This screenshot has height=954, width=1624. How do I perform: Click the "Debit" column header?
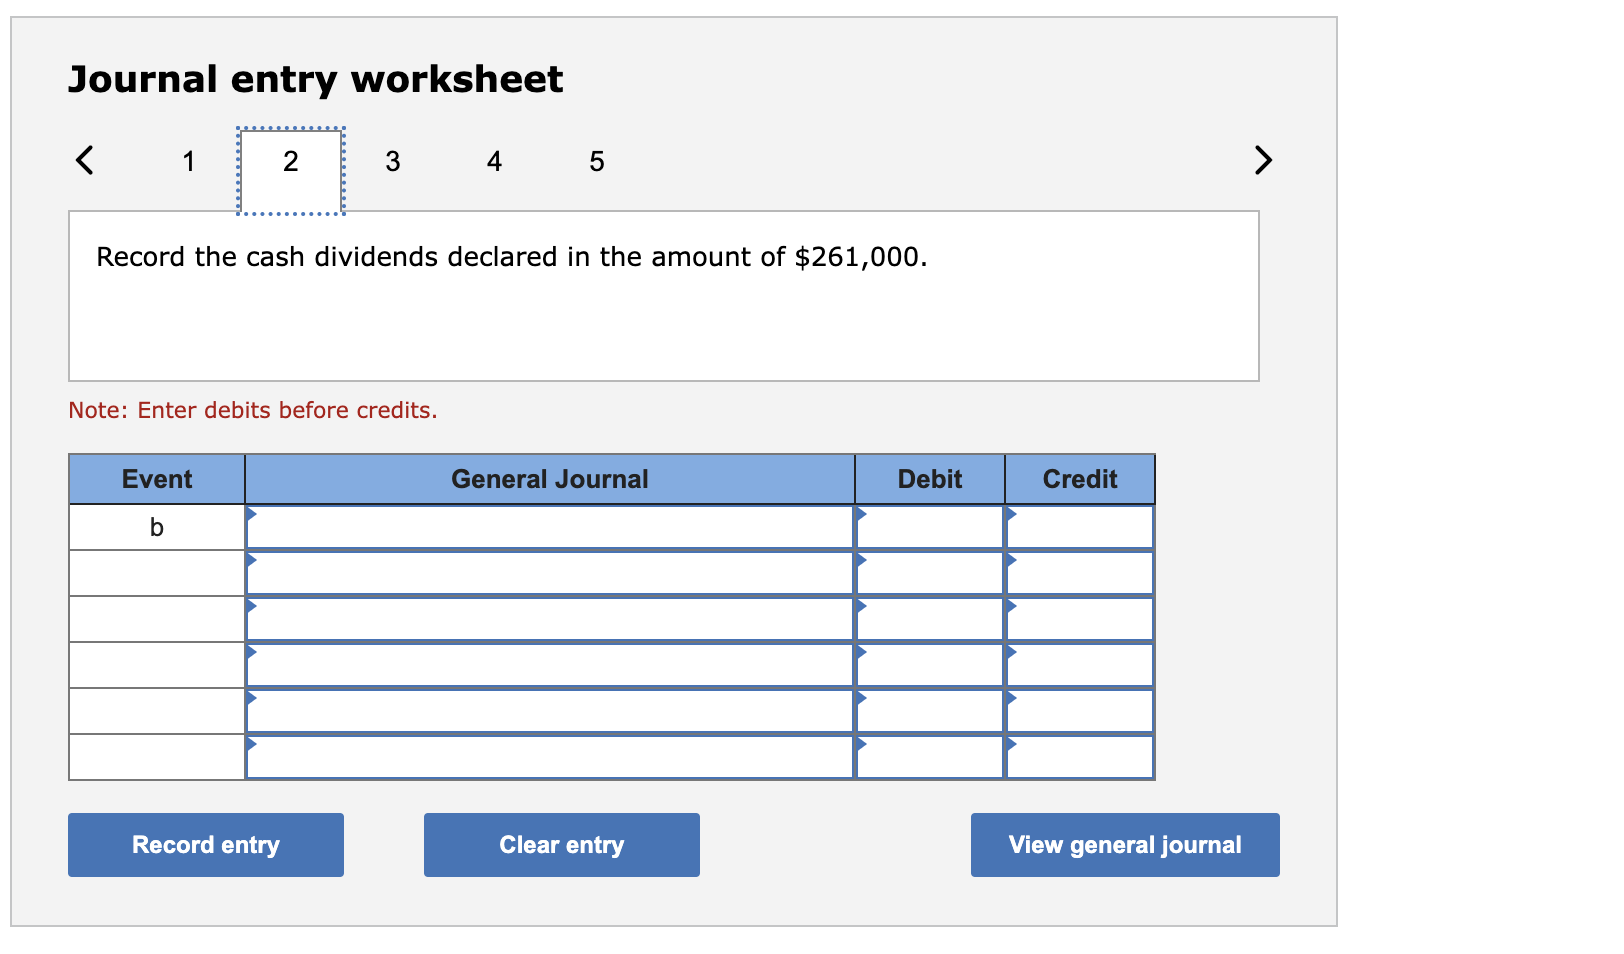(x=930, y=479)
